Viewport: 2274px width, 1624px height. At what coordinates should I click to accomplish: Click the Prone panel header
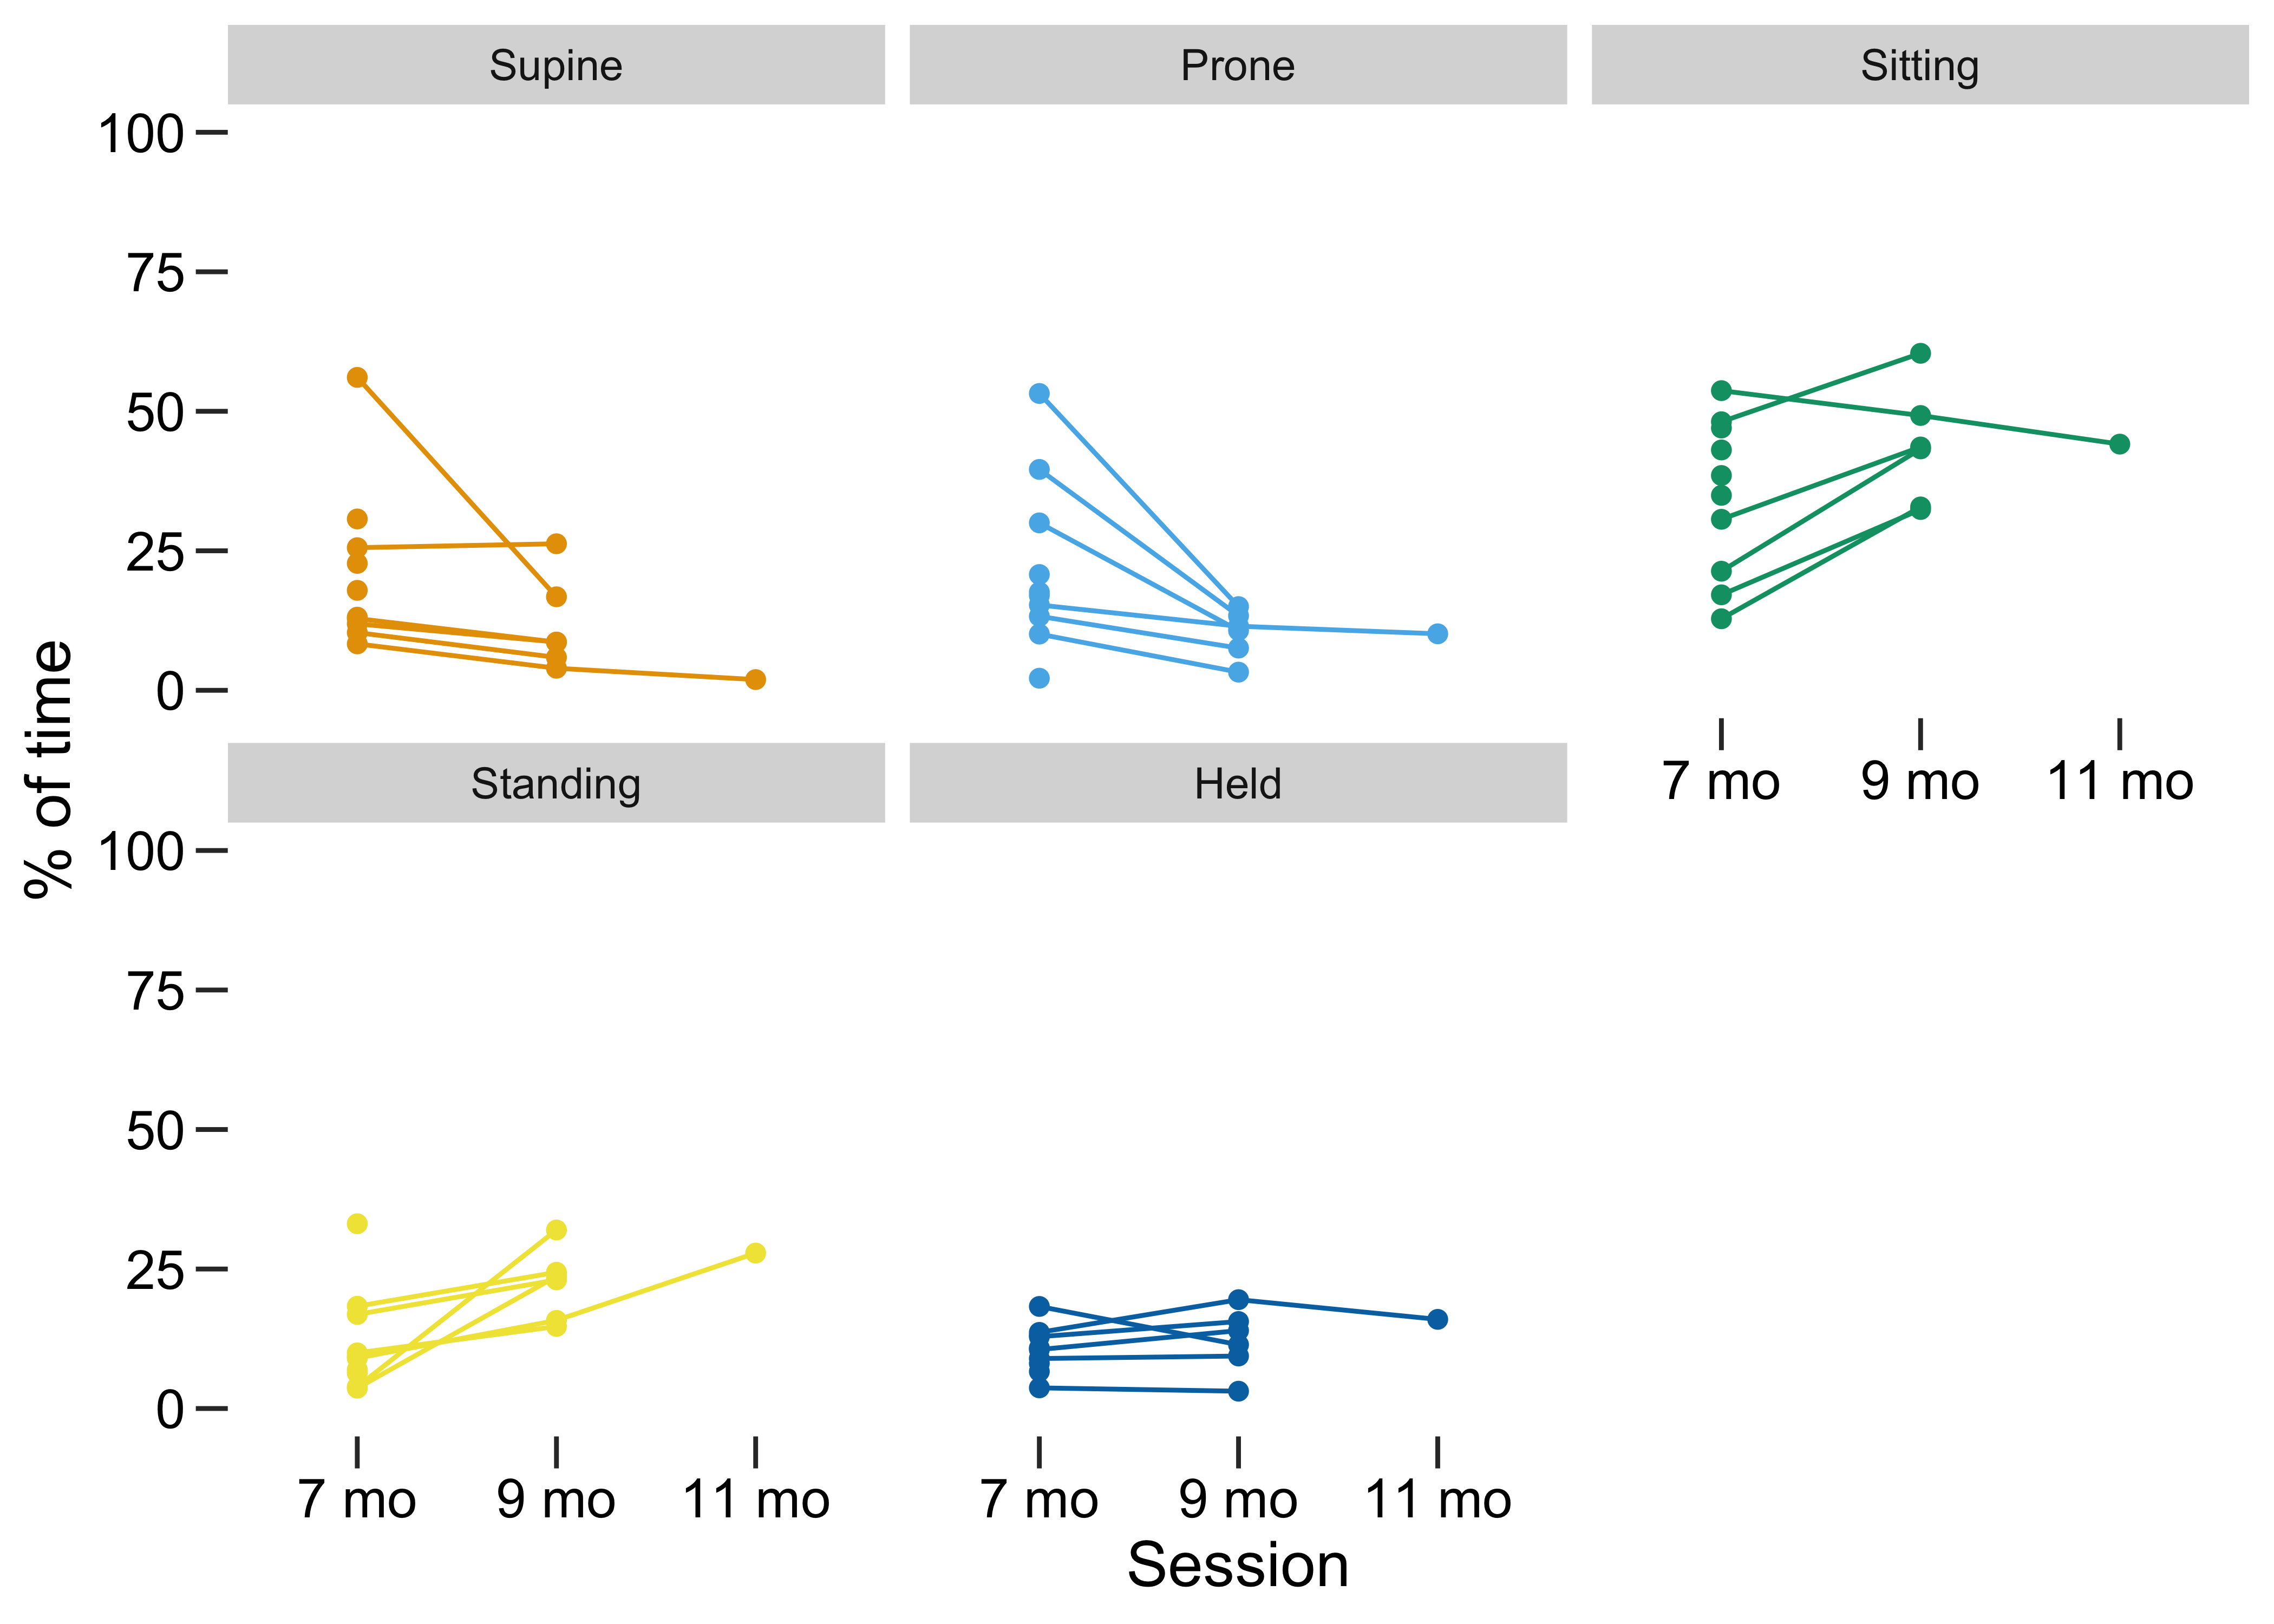[1237, 65]
